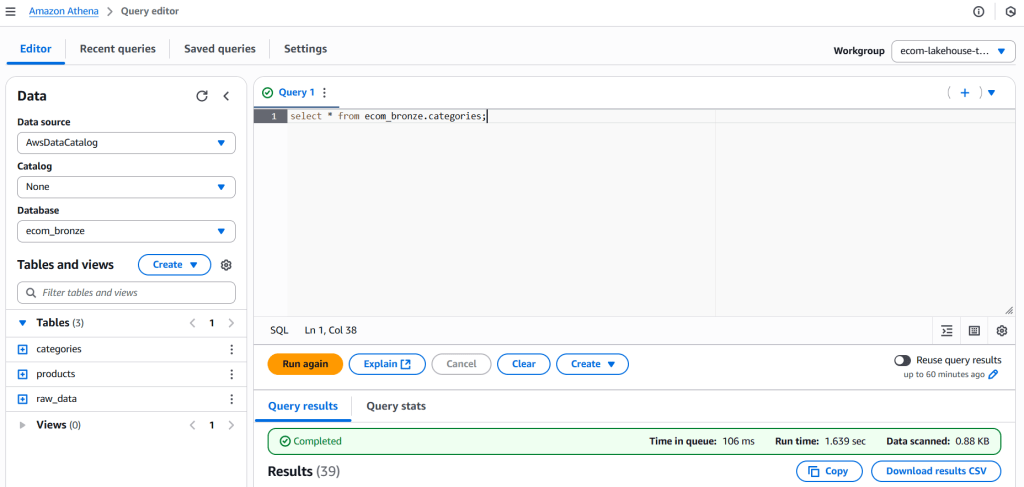Viewport: 1024px width, 487px height.
Task: Open actions menu for categories table
Action: click(x=231, y=349)
